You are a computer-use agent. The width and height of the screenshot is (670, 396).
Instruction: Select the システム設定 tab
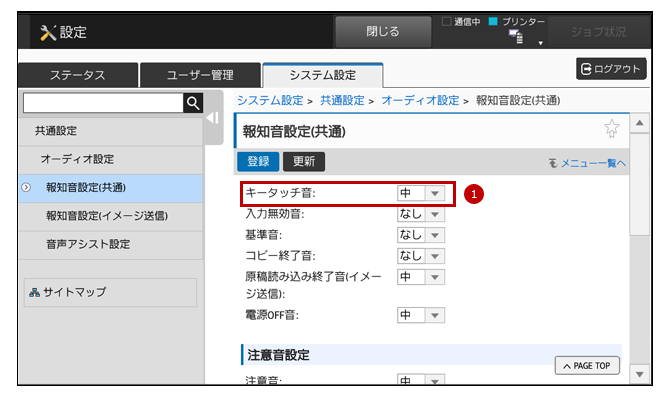(323, 75)
